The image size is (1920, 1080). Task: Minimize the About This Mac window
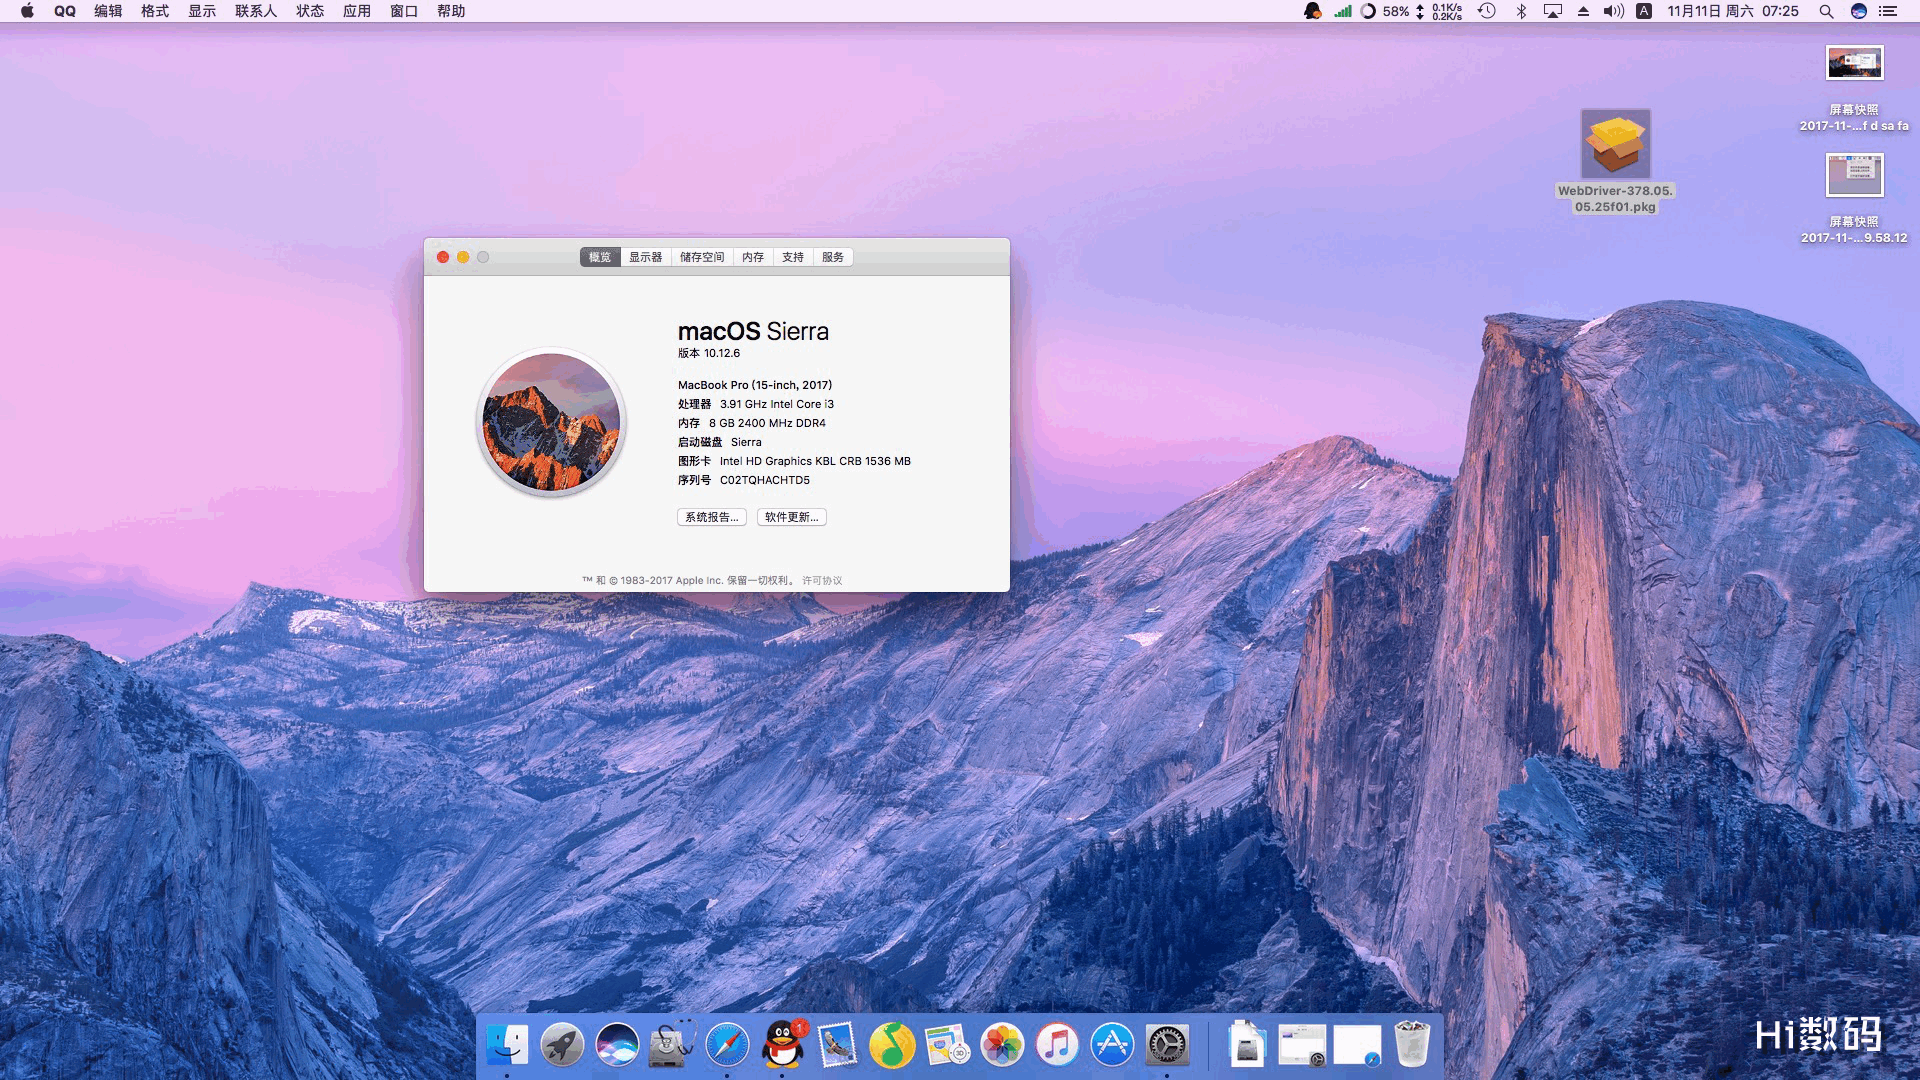tap(463, 257)
